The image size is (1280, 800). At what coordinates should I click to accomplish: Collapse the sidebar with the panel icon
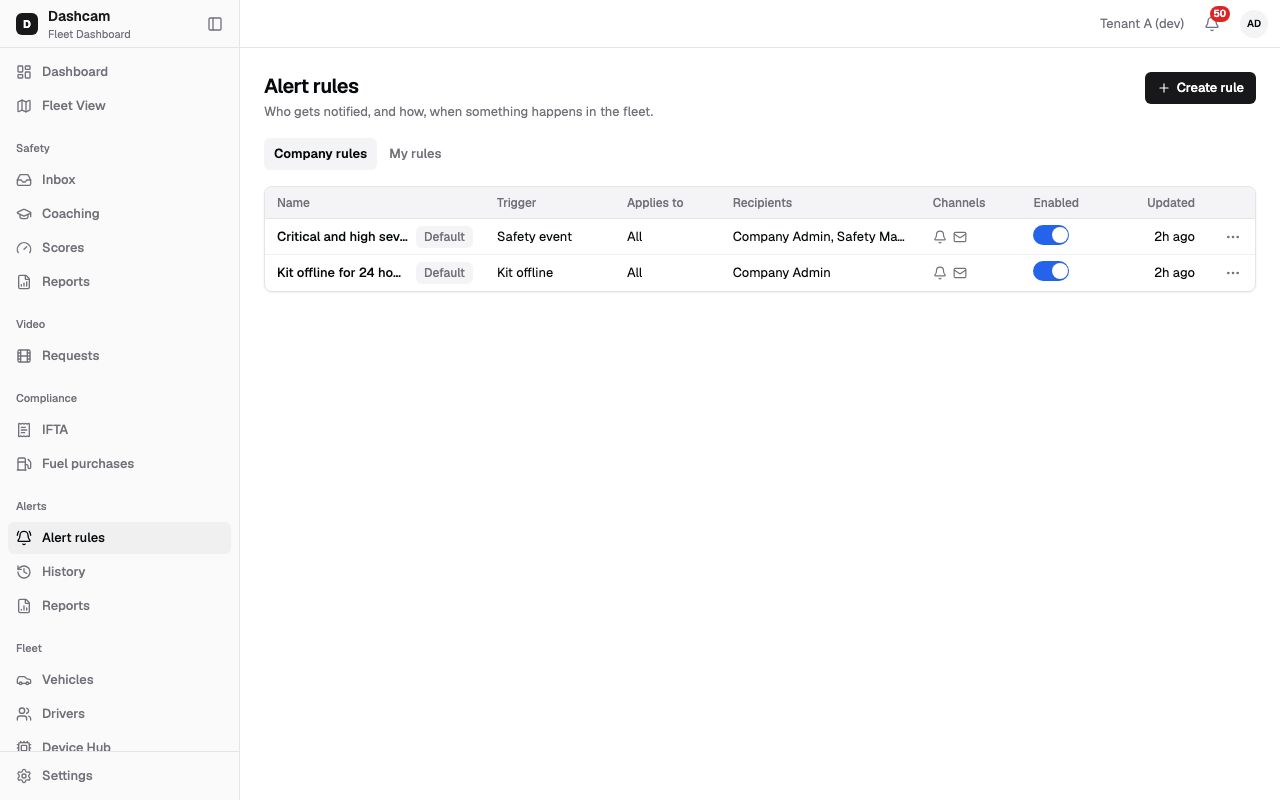pos(215,24)
